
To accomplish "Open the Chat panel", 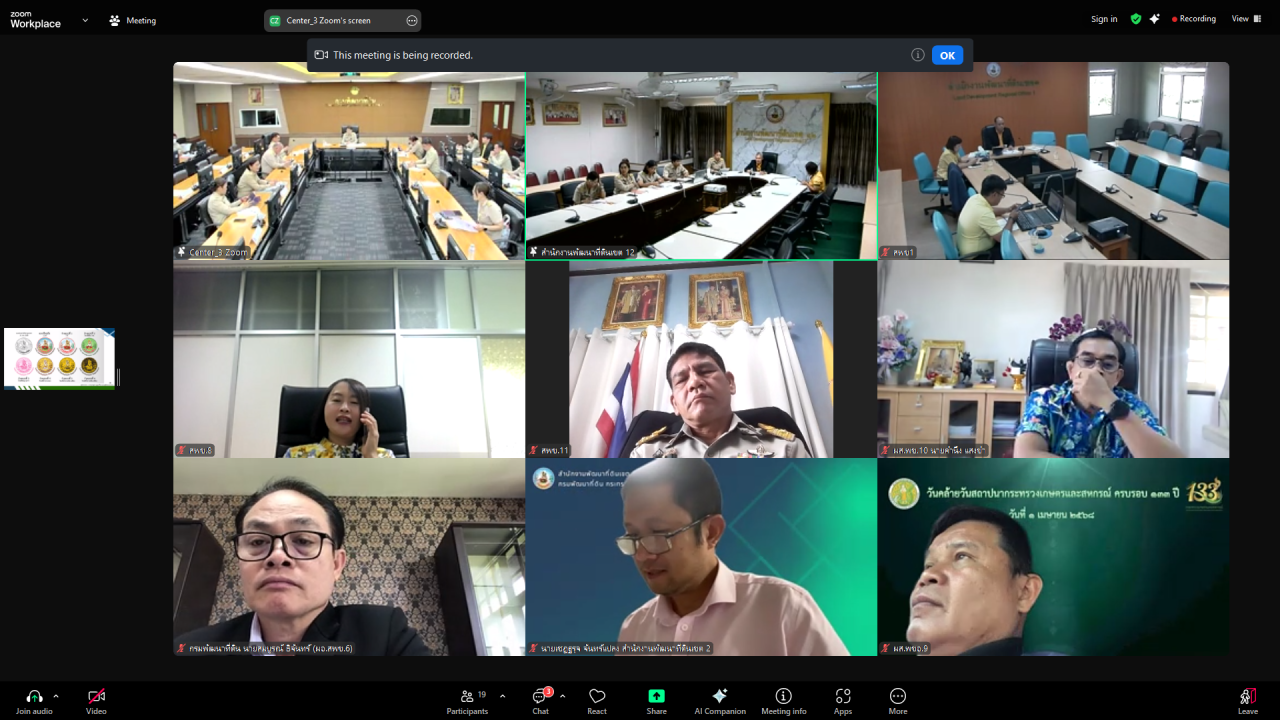I will click(x=540, y=701).
